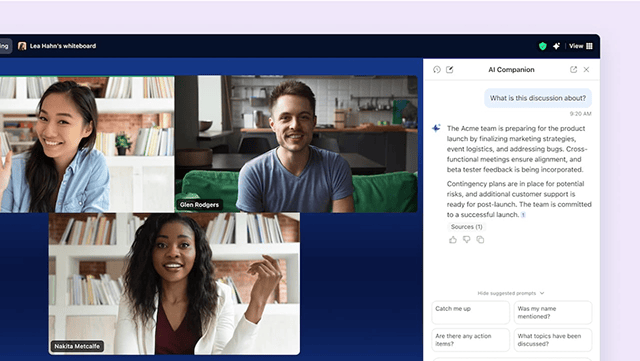The image size is (640, 361).
Task: Collapse suggested prompts with Hide toggle
Action: point(511,293)
